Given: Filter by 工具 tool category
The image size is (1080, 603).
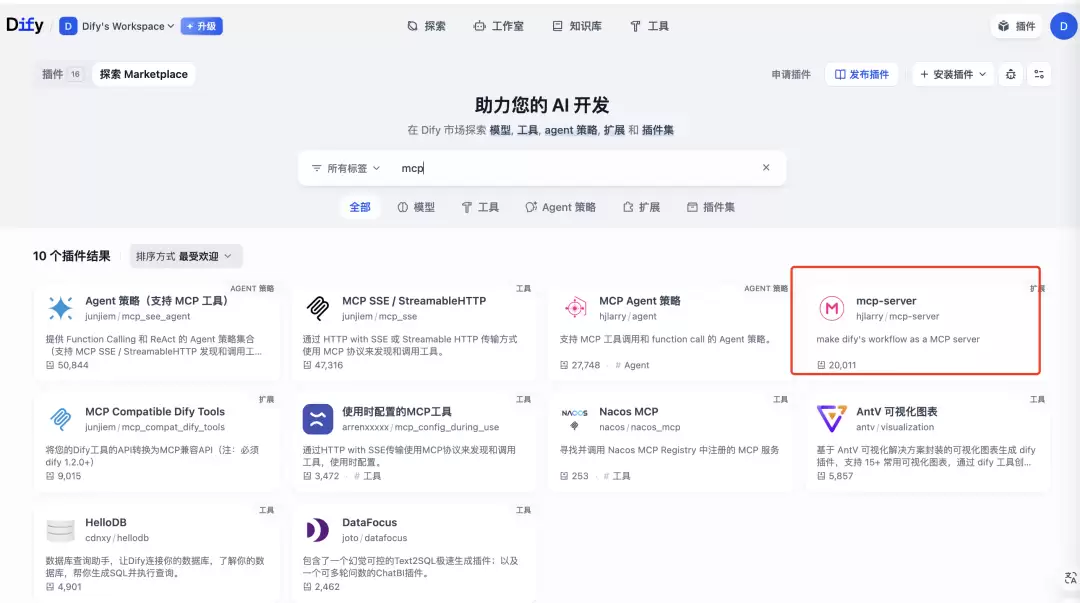Looking at the screenshot, I should 480,207.
